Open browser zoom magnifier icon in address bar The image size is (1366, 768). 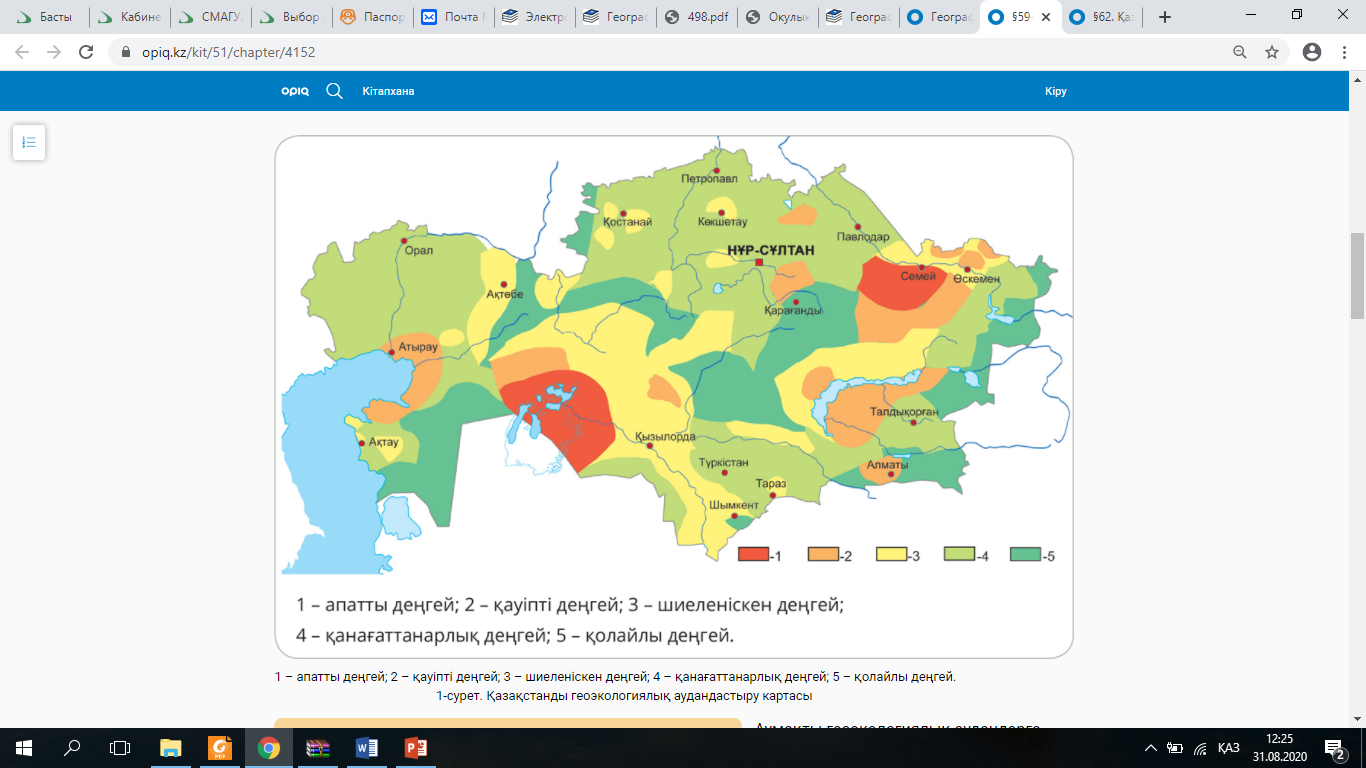(x=1240, y=52)
